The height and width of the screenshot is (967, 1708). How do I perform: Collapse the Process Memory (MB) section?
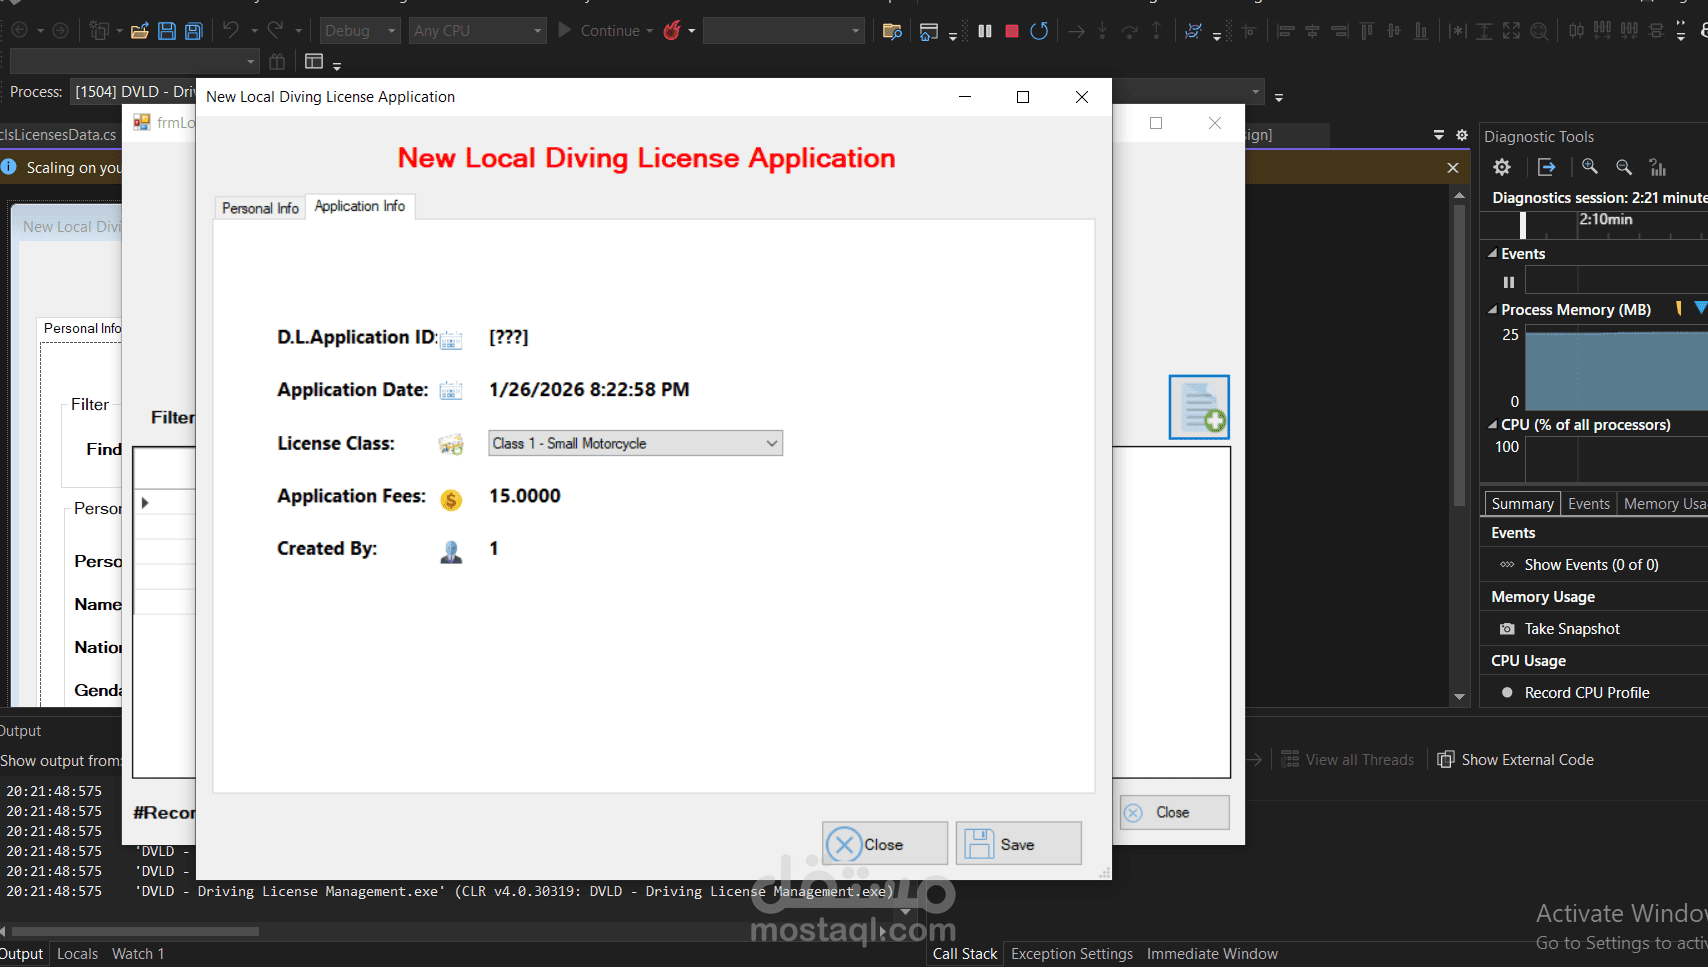[1491, 310]
